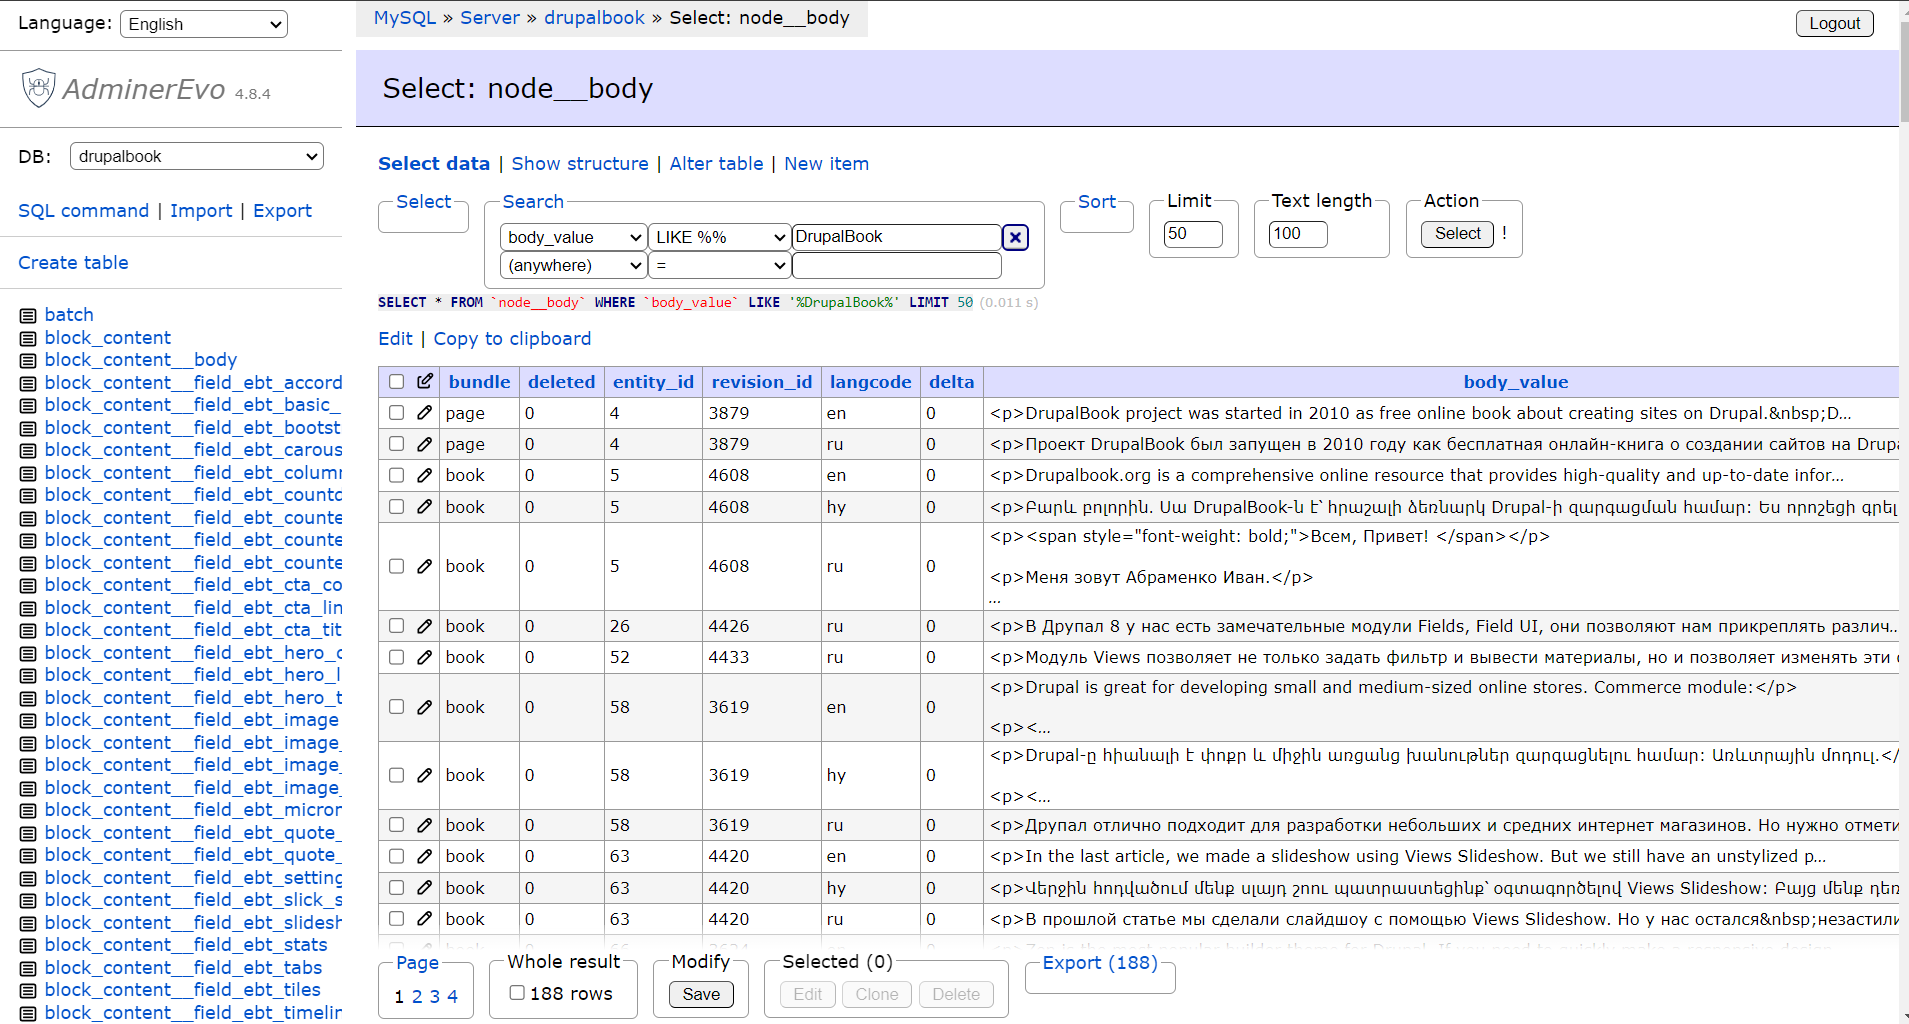Open the DB drupalbook dropdown
The height and width of the screenshot is (1024, 1909).
pos(197,156)
